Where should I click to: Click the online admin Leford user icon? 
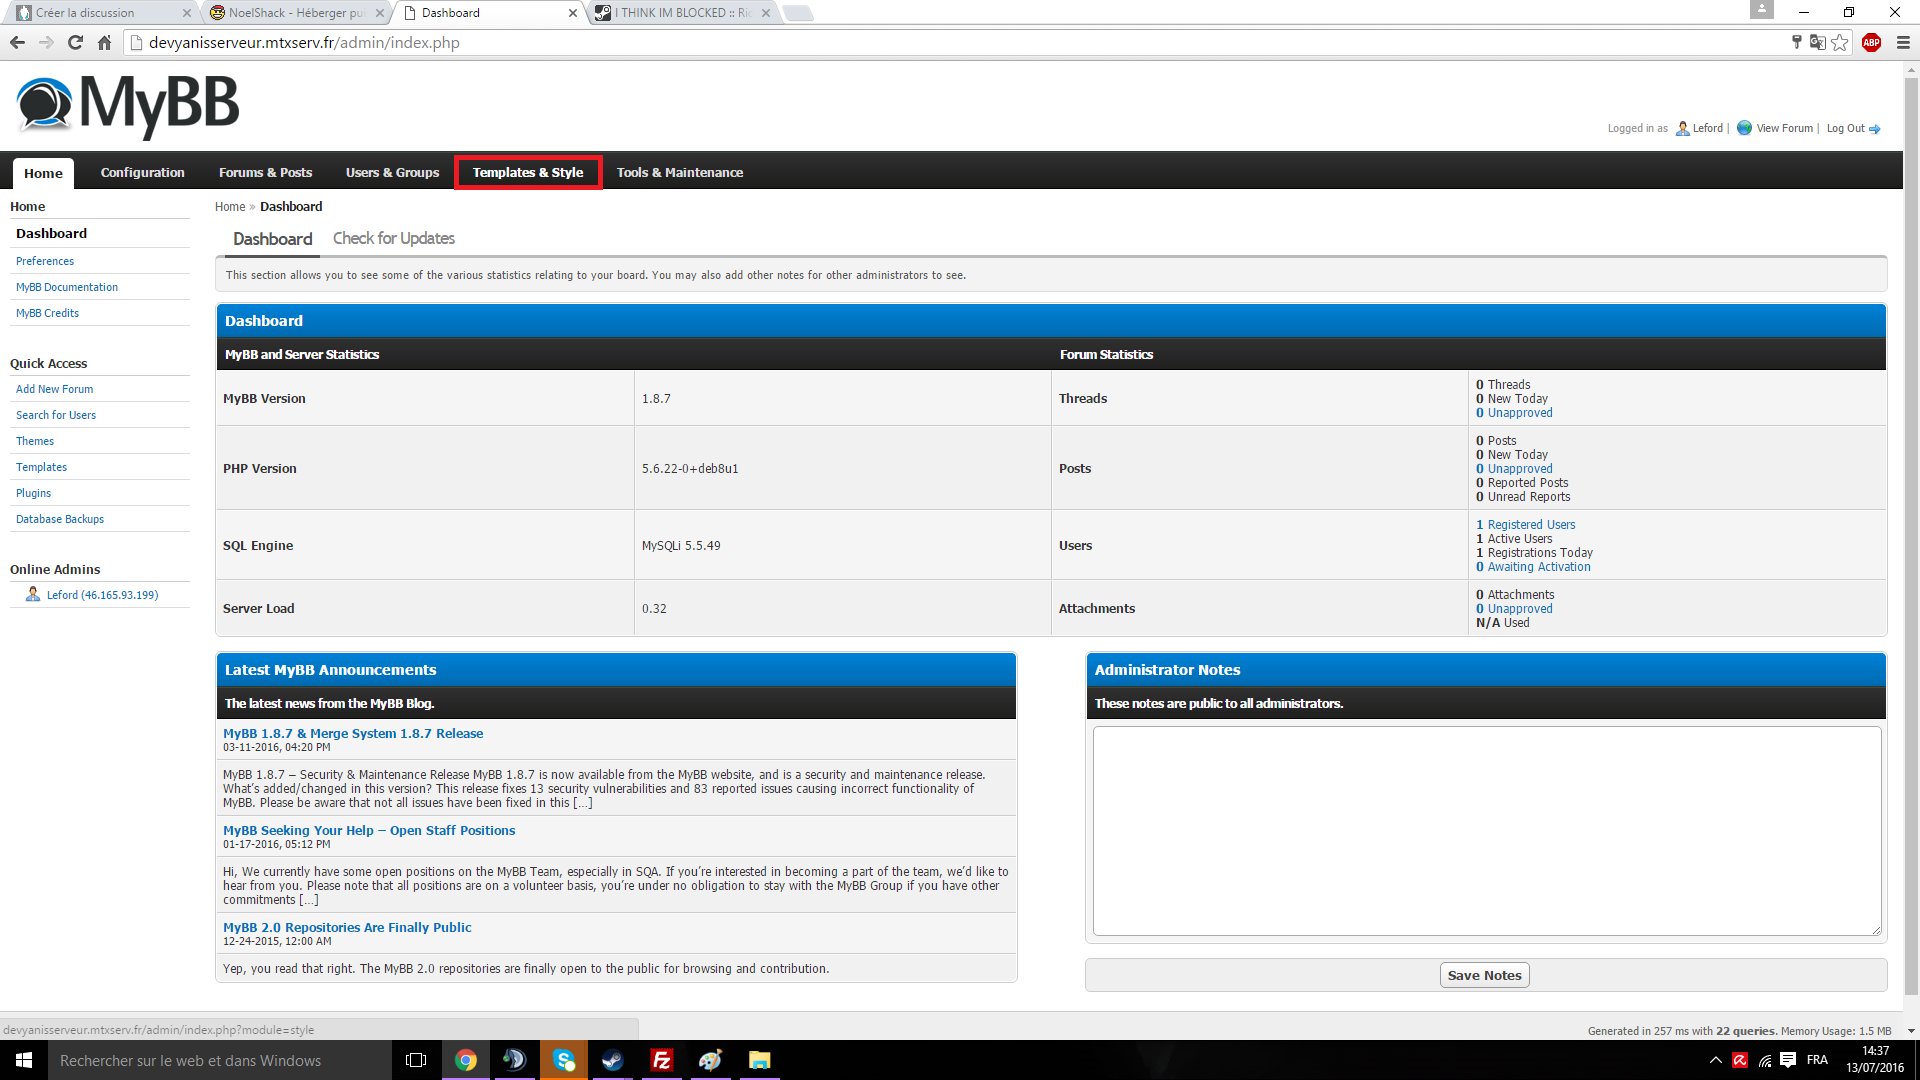[x=33, y=594]
